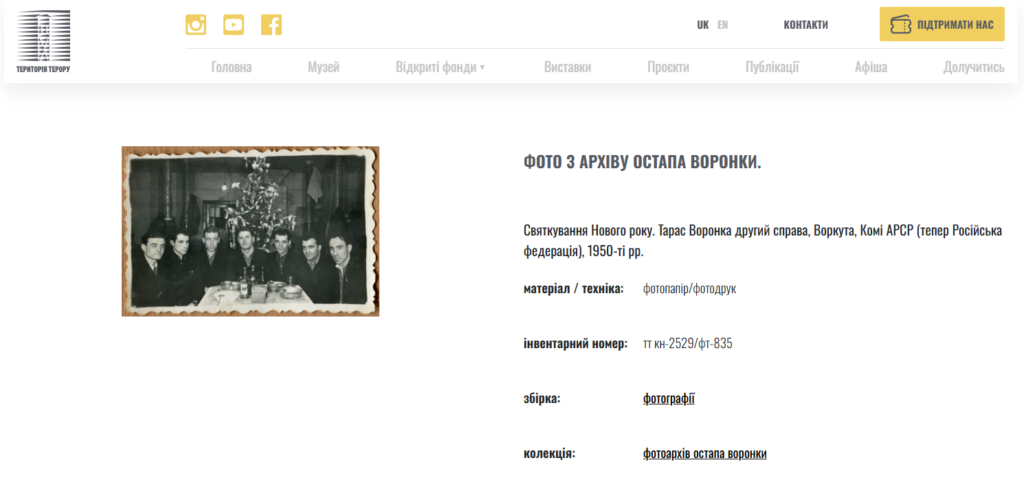Open the Instagram social icon
This screenshot has width=1024, height=493.
(196, 25)
